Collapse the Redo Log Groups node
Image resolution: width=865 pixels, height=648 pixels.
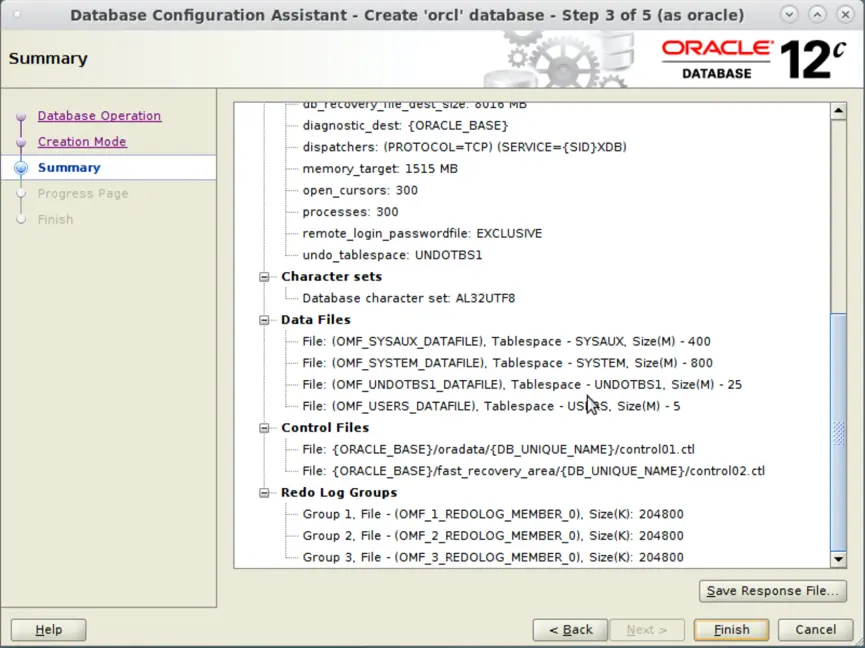pyautogui.click(x=264, y=493)
